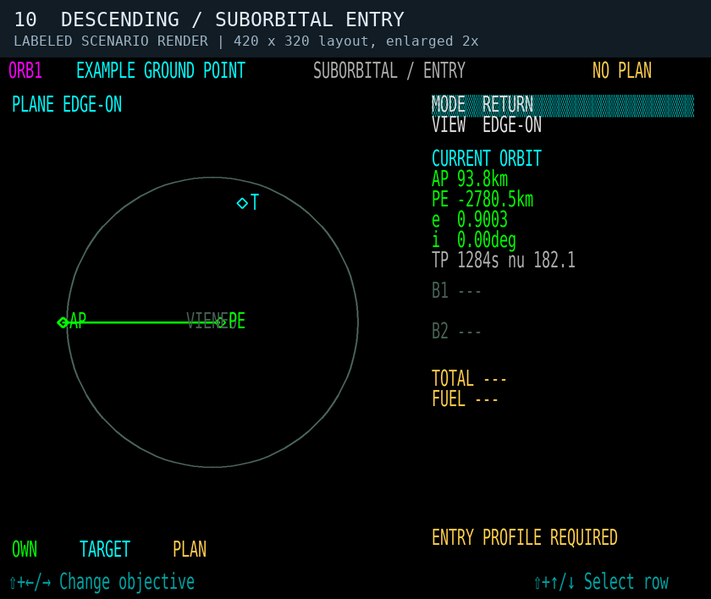Click the AP apoapsis diamond marker
The height and width of the screenshot is (599, 711).
63,322
